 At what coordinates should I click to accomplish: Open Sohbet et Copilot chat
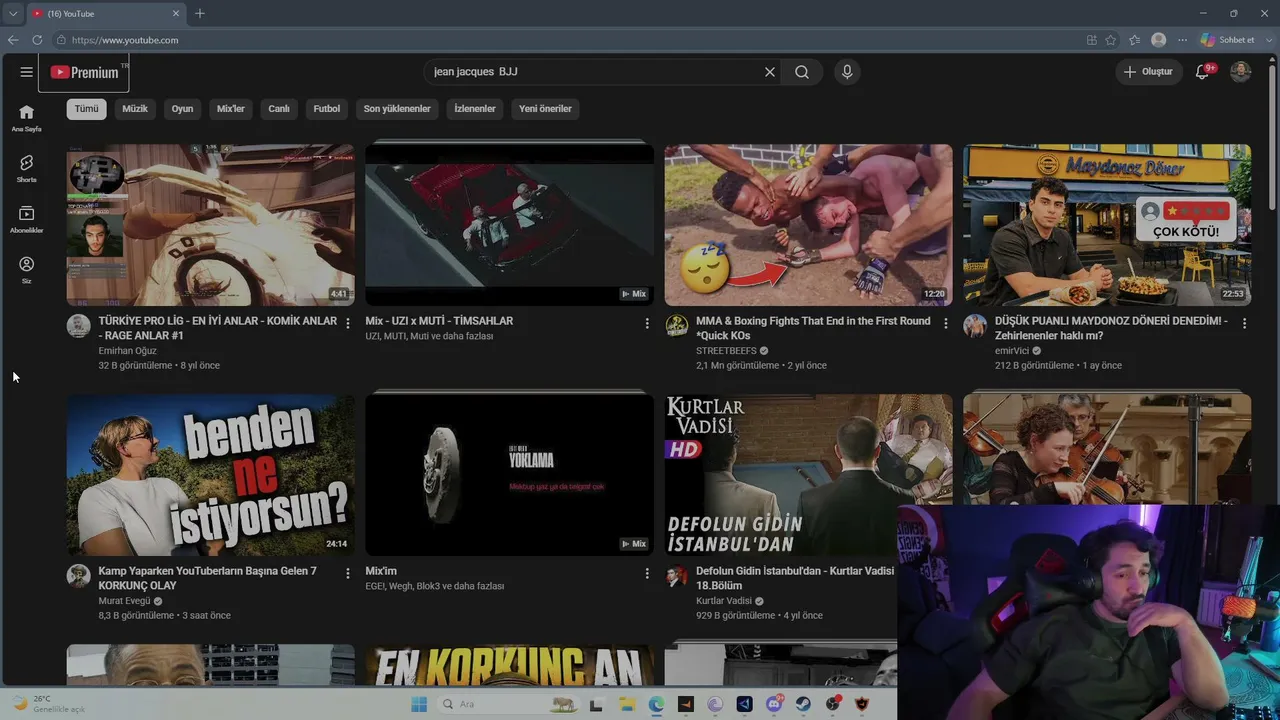pos(1228,40)
